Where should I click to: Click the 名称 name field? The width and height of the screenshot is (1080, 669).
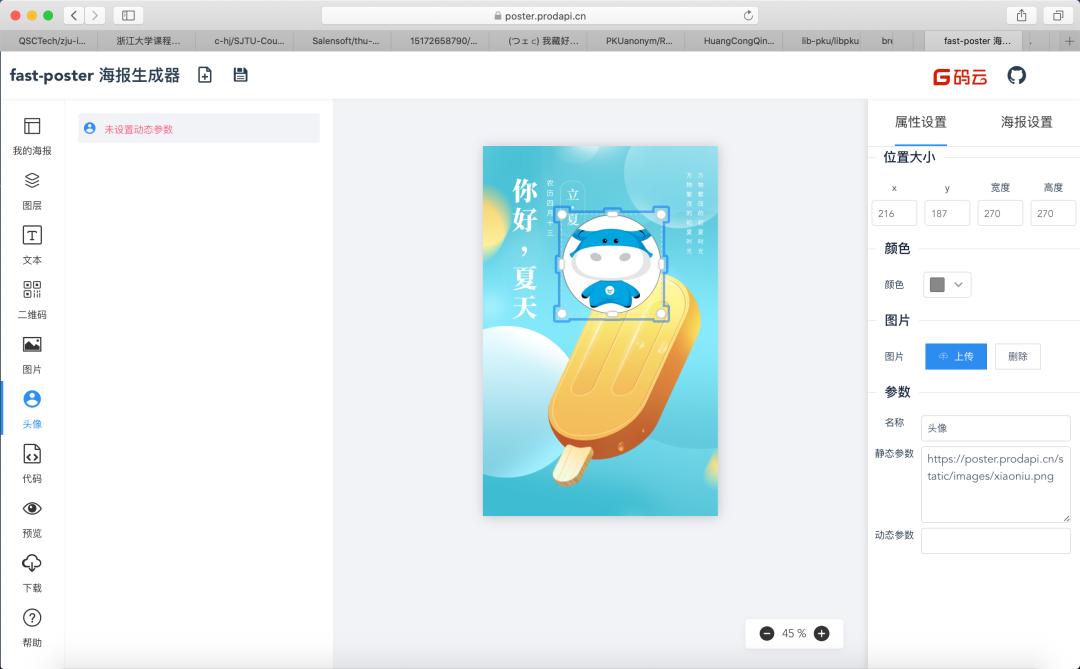[995, 428]
